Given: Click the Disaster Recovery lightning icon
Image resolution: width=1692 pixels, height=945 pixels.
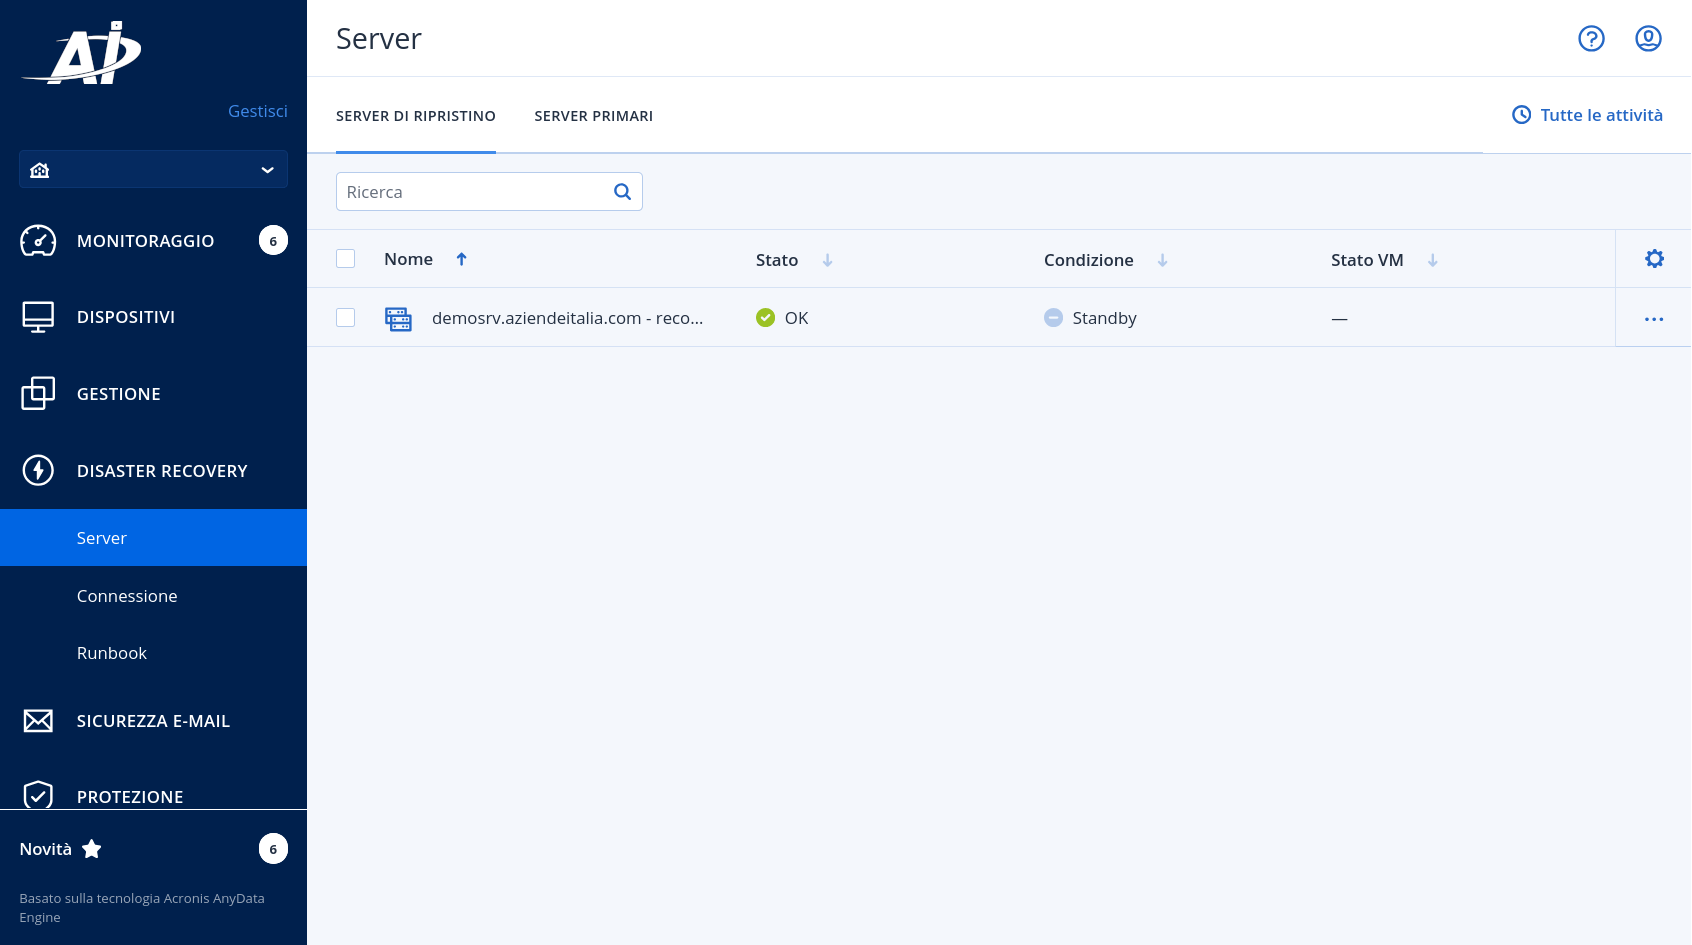Looking at the screenshot, I should 38,470.
